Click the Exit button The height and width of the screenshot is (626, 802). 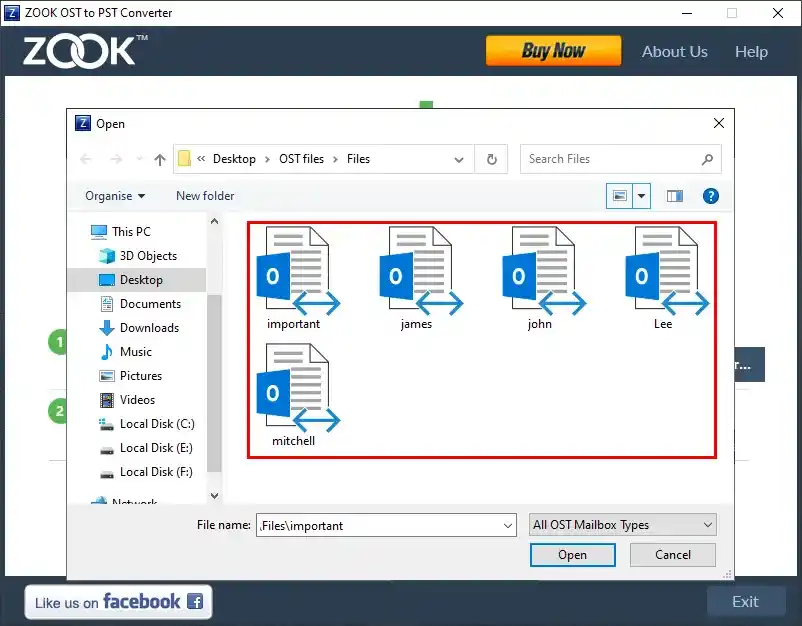(x=746, y=602)
